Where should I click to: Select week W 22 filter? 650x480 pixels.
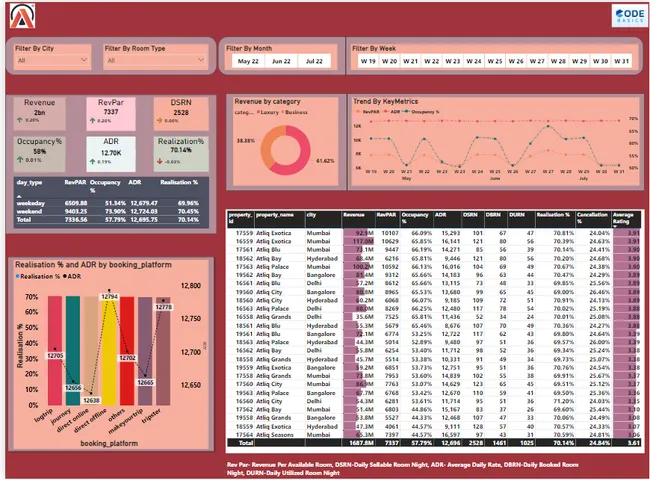click(x=432, y=61)
